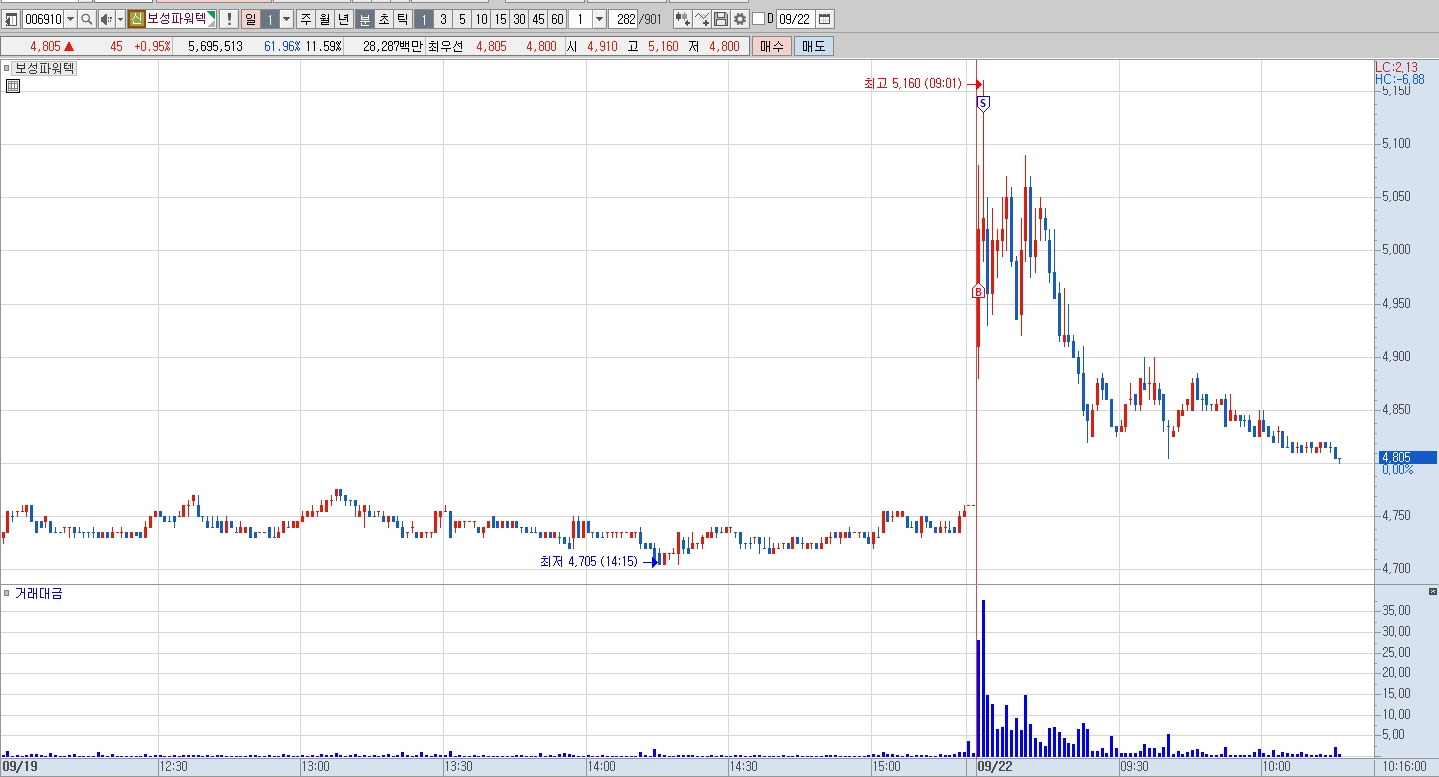
Task: Select the 1-minute interval button
Action: 424,19
